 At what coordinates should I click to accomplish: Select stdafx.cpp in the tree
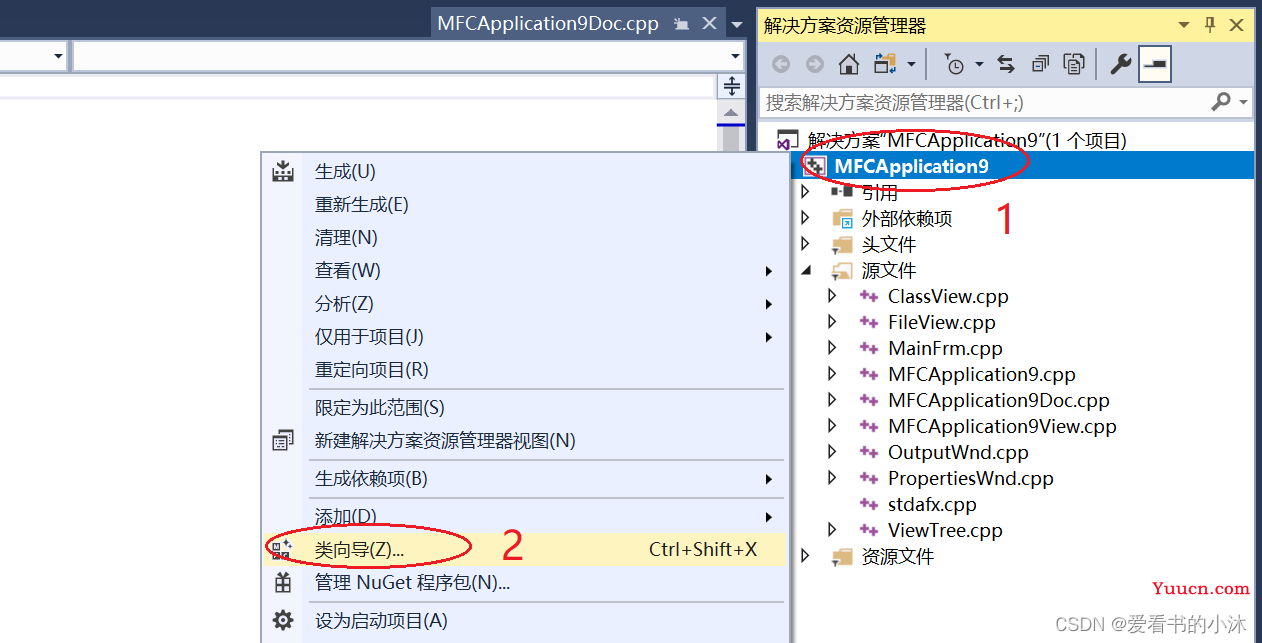pos(932,504)
